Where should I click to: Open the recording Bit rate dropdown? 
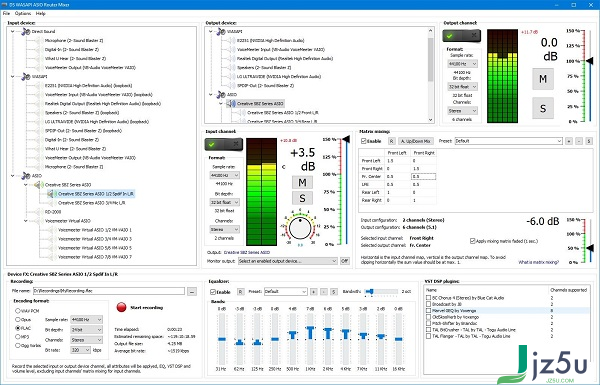pyautogui.click(x=80, y=350)
